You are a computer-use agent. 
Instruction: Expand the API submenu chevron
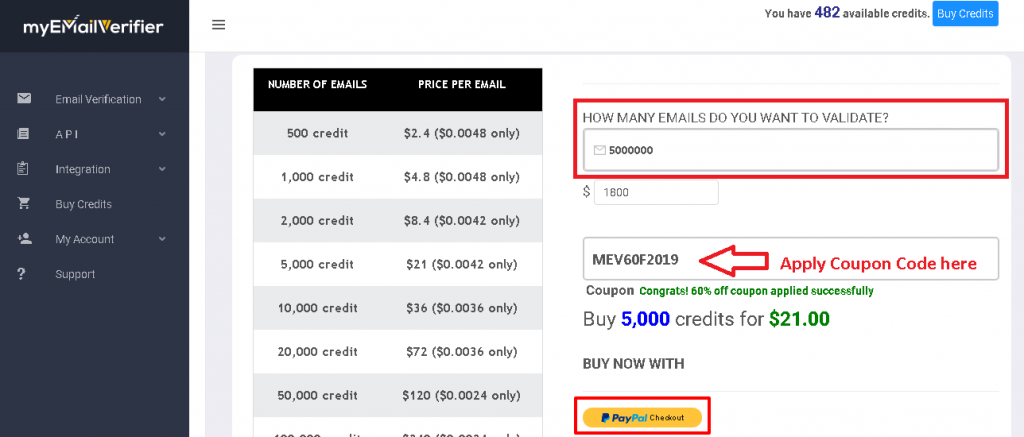[162, 134]
